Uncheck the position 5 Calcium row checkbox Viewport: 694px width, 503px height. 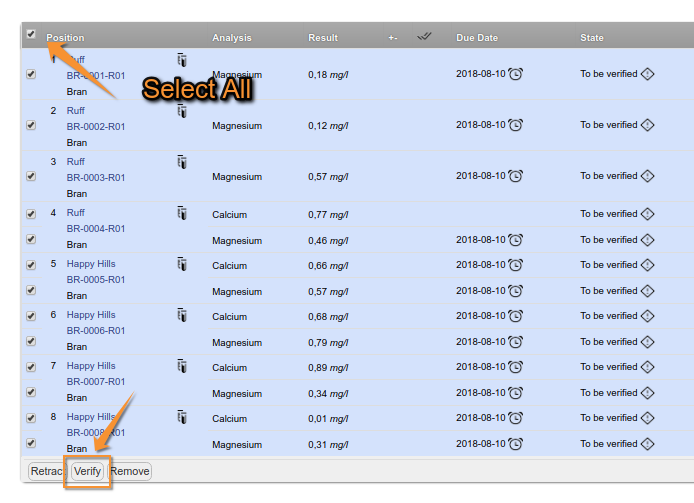click(x=31, y=265)
